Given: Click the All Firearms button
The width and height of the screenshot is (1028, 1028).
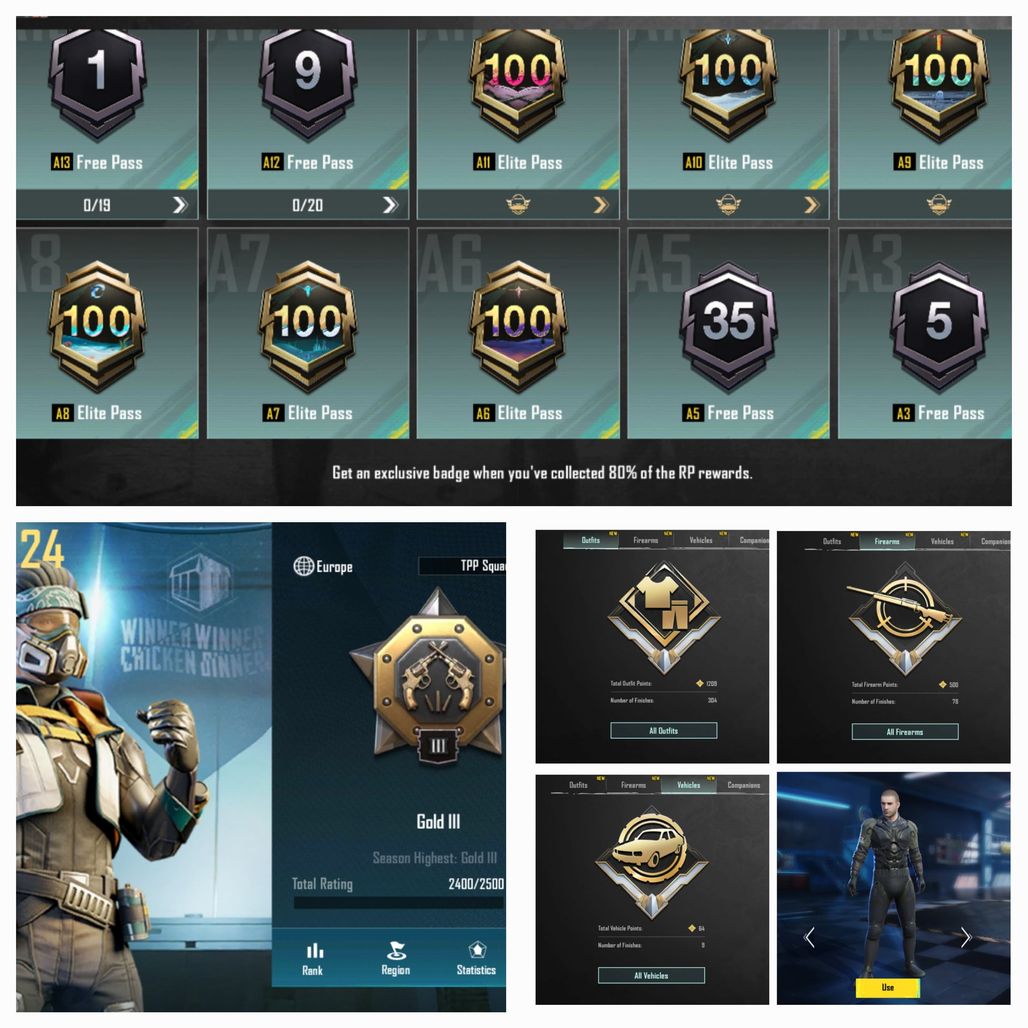Looking at the screenshot, I should click(x=905, y=732).
